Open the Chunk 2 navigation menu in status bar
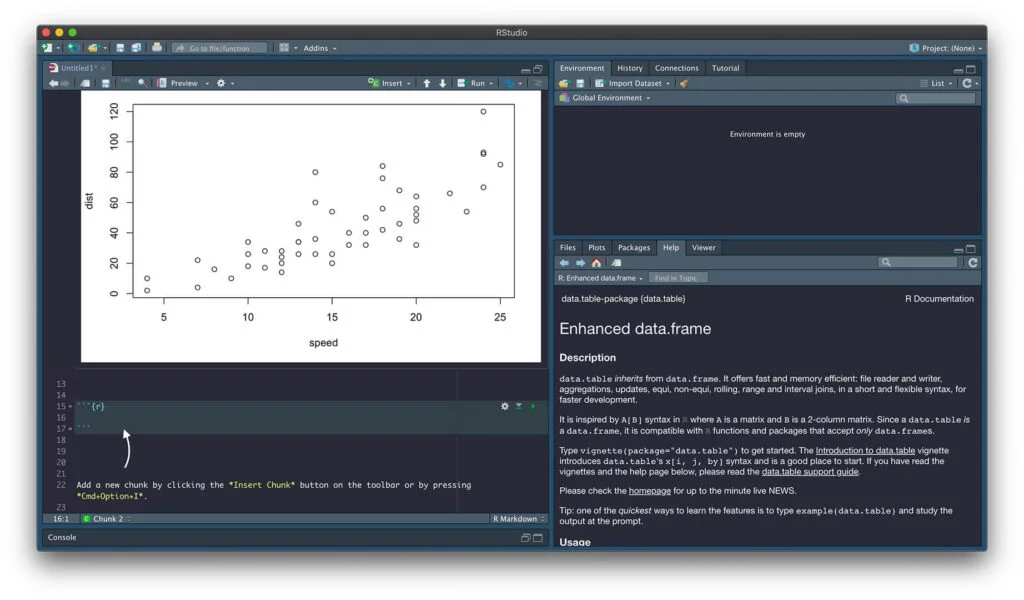1024x600 pixels. pyautogui.click(x=107, y=519)
